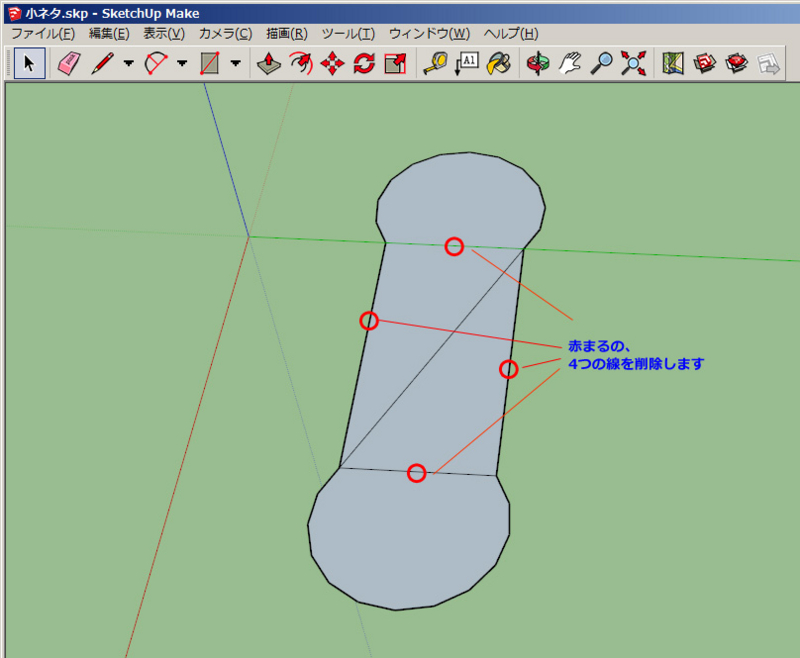800x658 pixels.
Task: Select the Tape Measure tool
Action: tap(435, 63)
